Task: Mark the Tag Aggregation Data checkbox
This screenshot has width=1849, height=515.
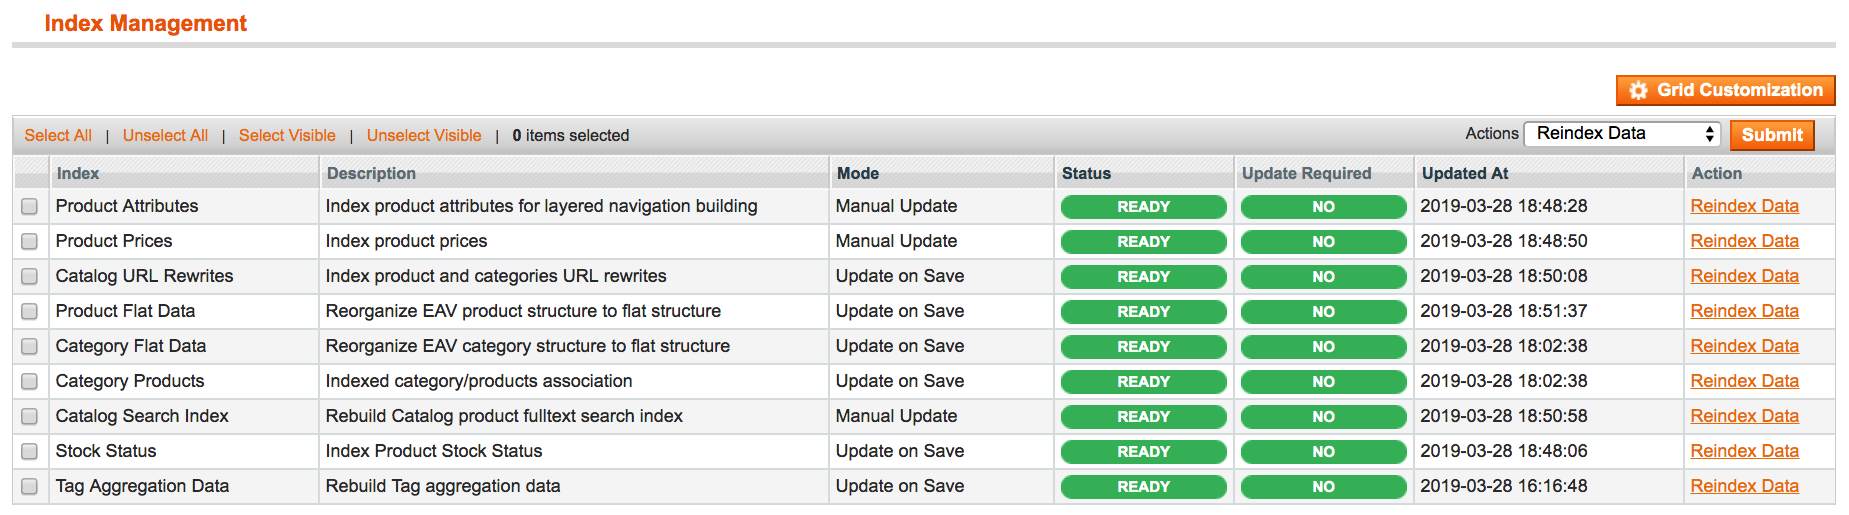Action: (x=30, y=487)
